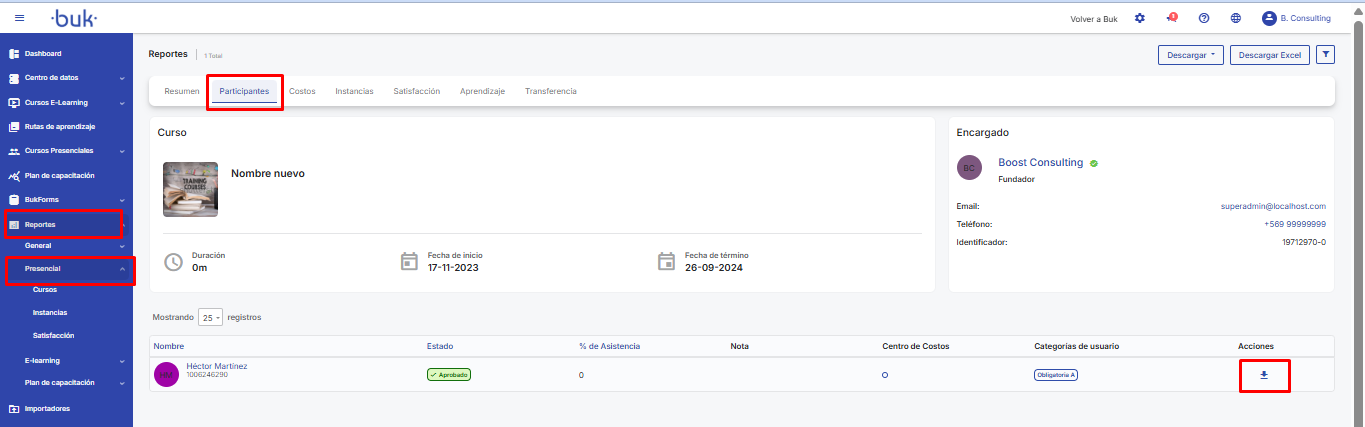Image resolution: width=1365 pixels, height=427 pixels.
Task: Open the Boost Consulting profile link
Action: (x=1040, y=162)
